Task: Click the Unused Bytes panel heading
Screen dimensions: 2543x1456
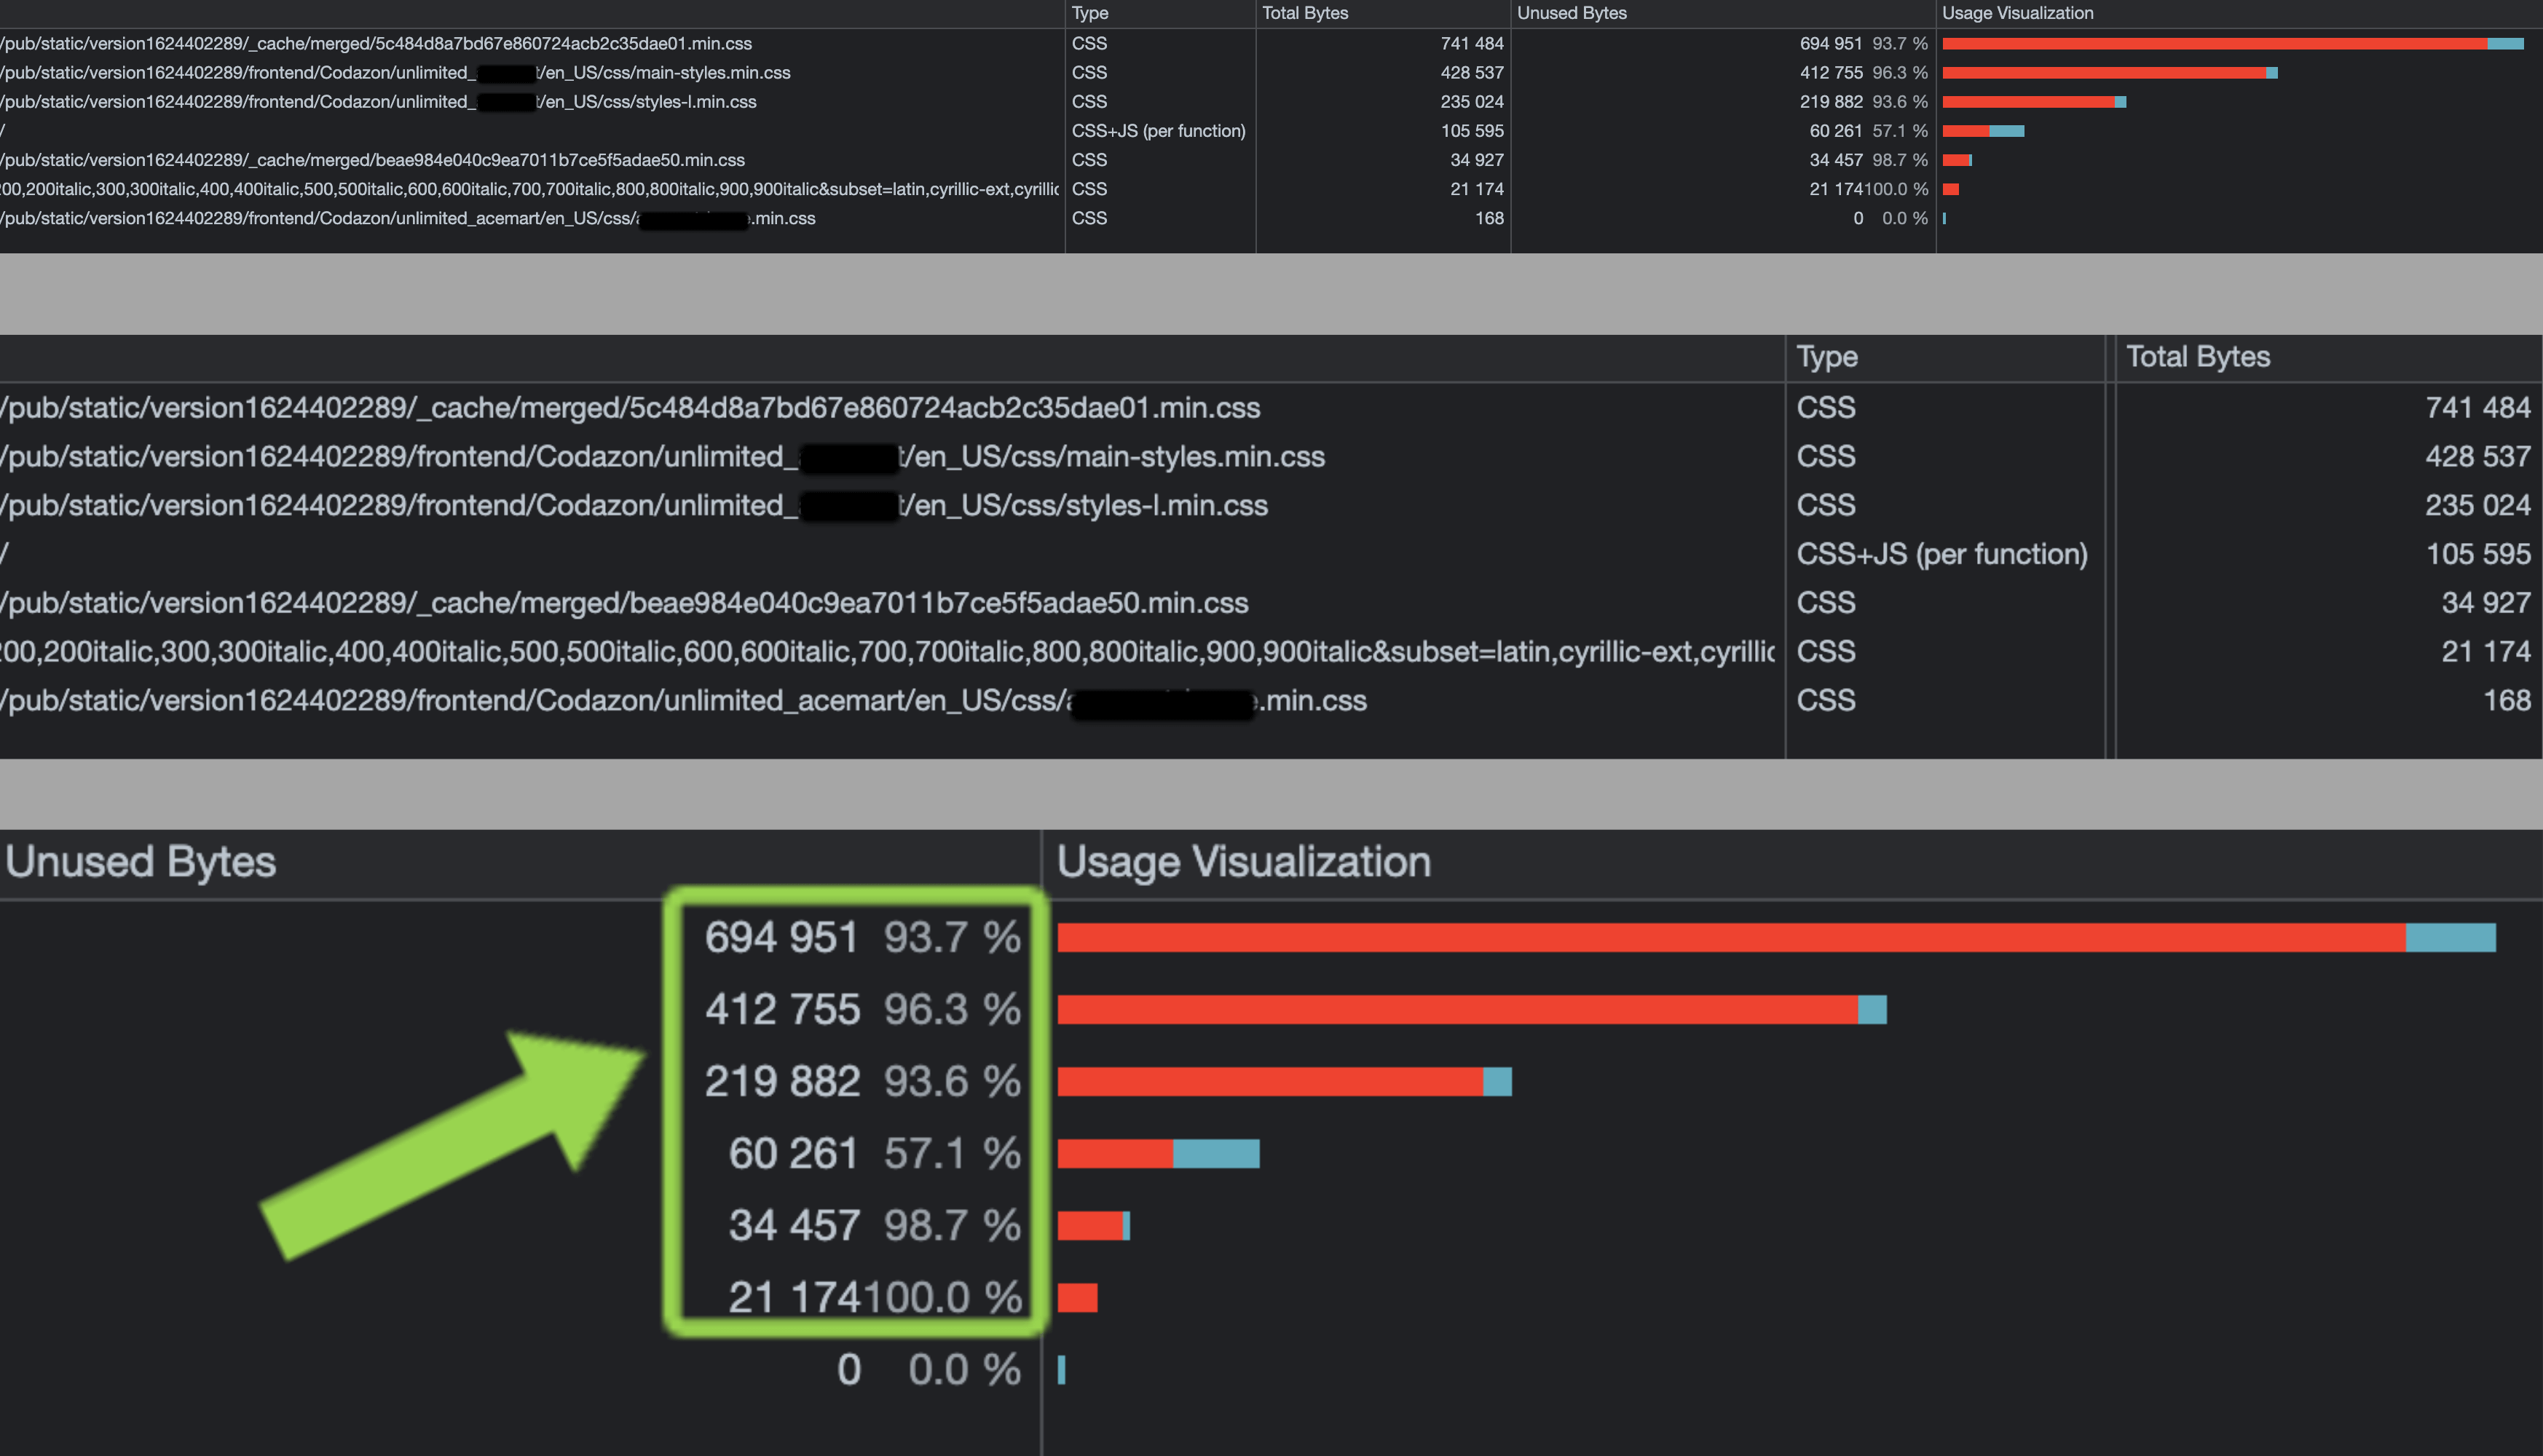Action: (141, 861)
